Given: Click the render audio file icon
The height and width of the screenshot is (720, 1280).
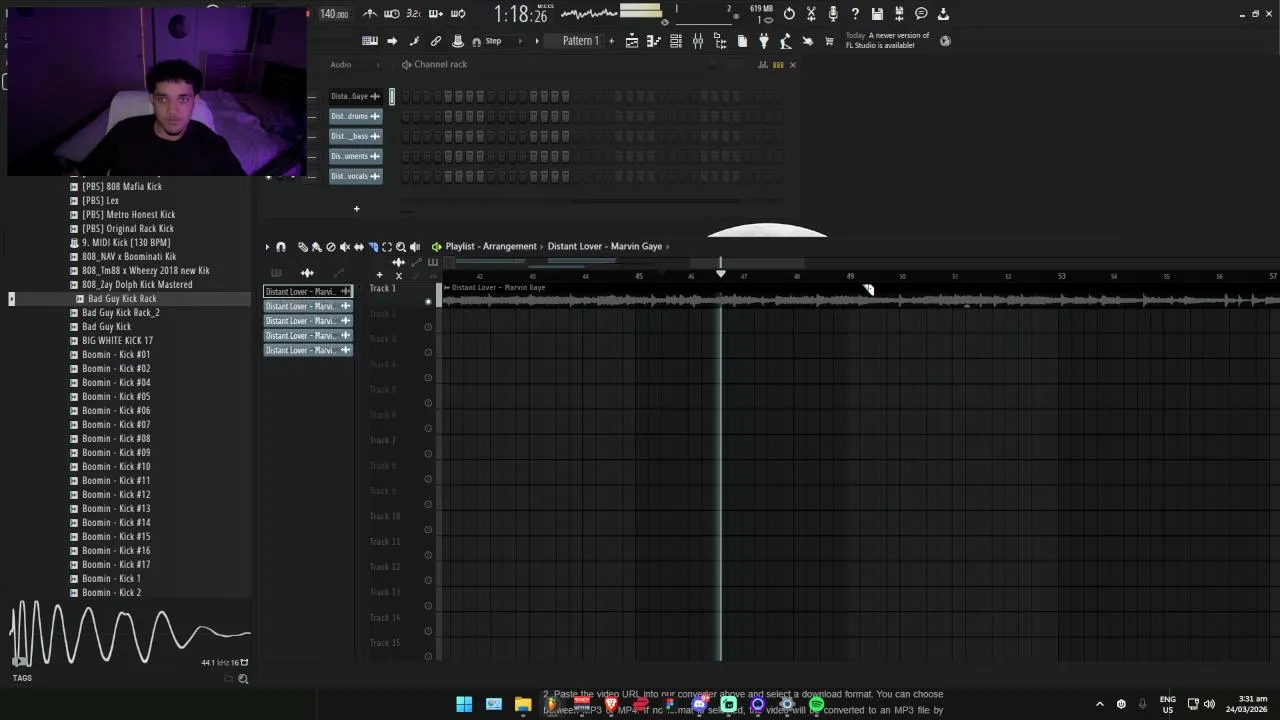Looking at the screenshot, I should [x=899, y=14].
